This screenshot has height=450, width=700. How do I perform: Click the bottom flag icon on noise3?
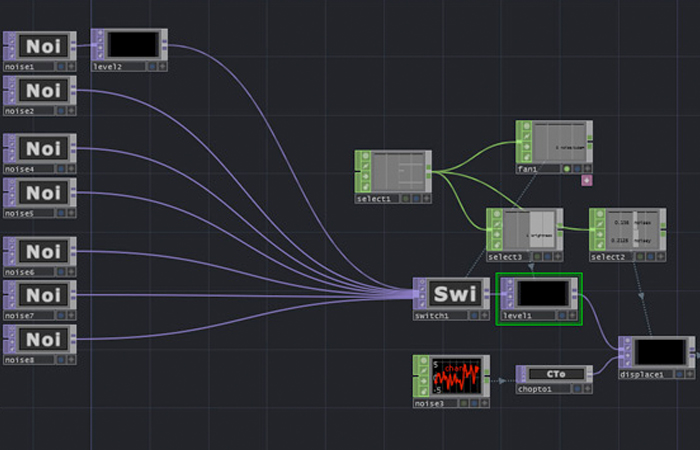(x=423, y=392)
